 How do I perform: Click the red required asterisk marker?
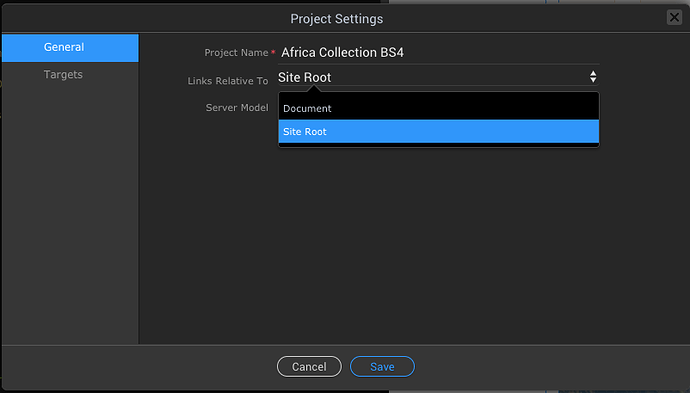coord(273,52)
